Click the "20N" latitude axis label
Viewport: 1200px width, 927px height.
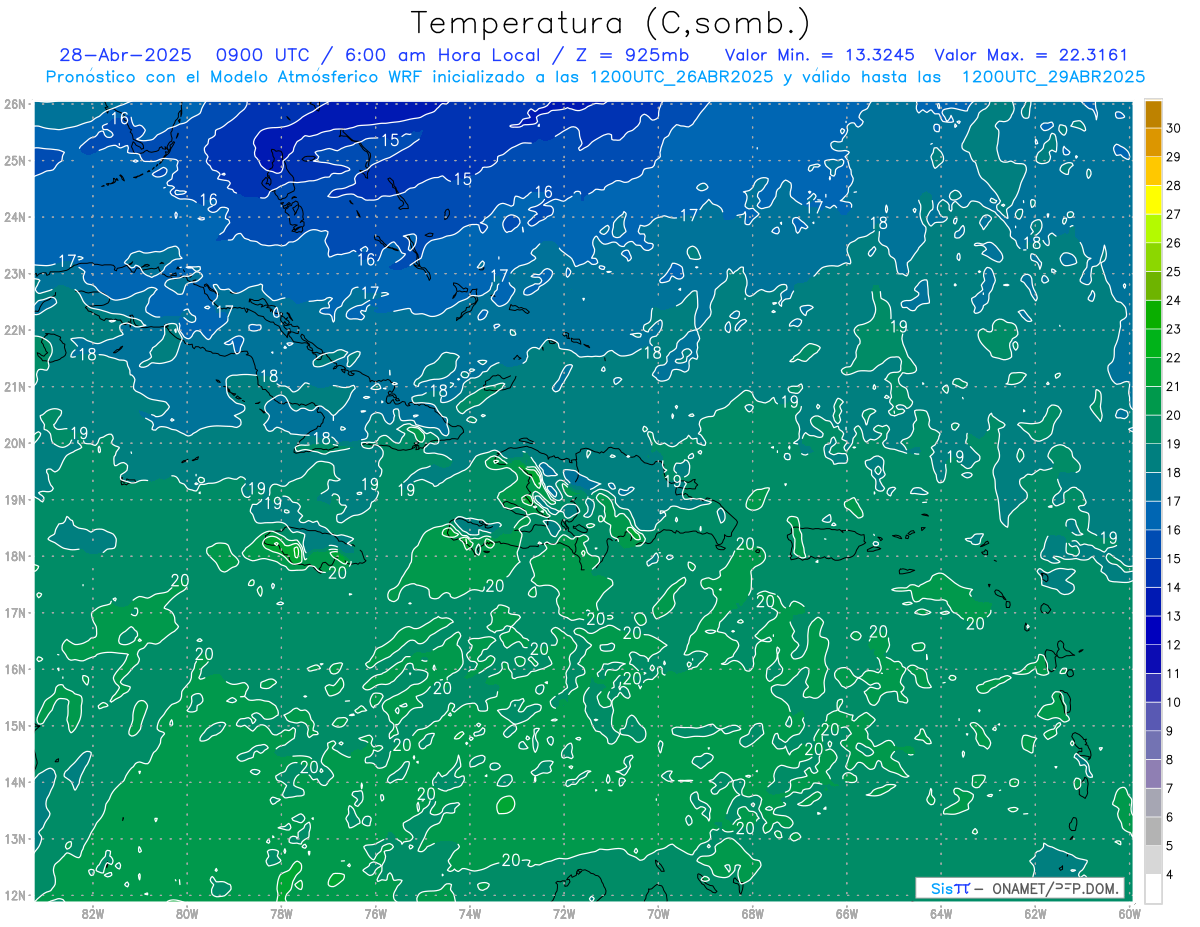(15, 443)
